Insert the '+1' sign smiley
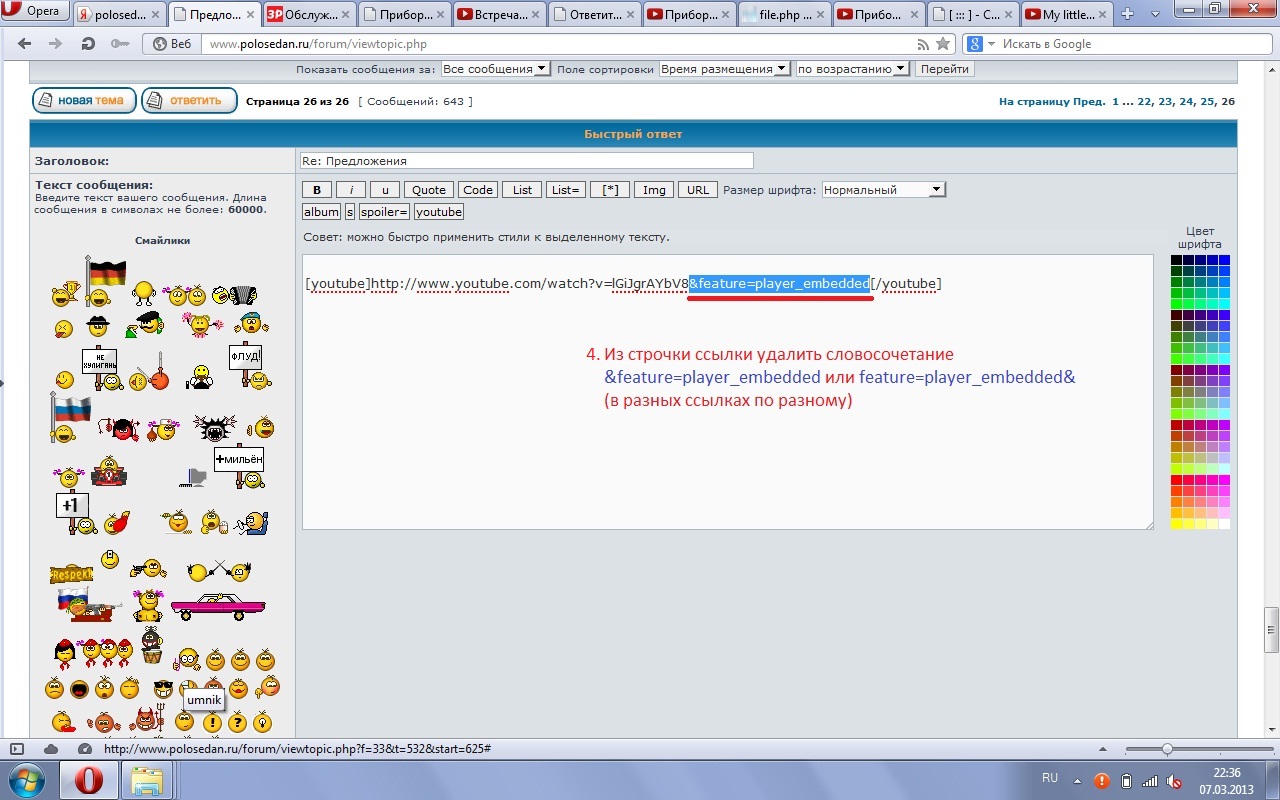 73,512
